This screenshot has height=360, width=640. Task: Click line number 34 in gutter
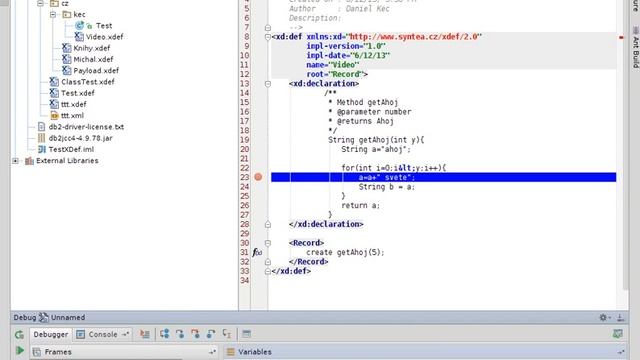[244, 281]
